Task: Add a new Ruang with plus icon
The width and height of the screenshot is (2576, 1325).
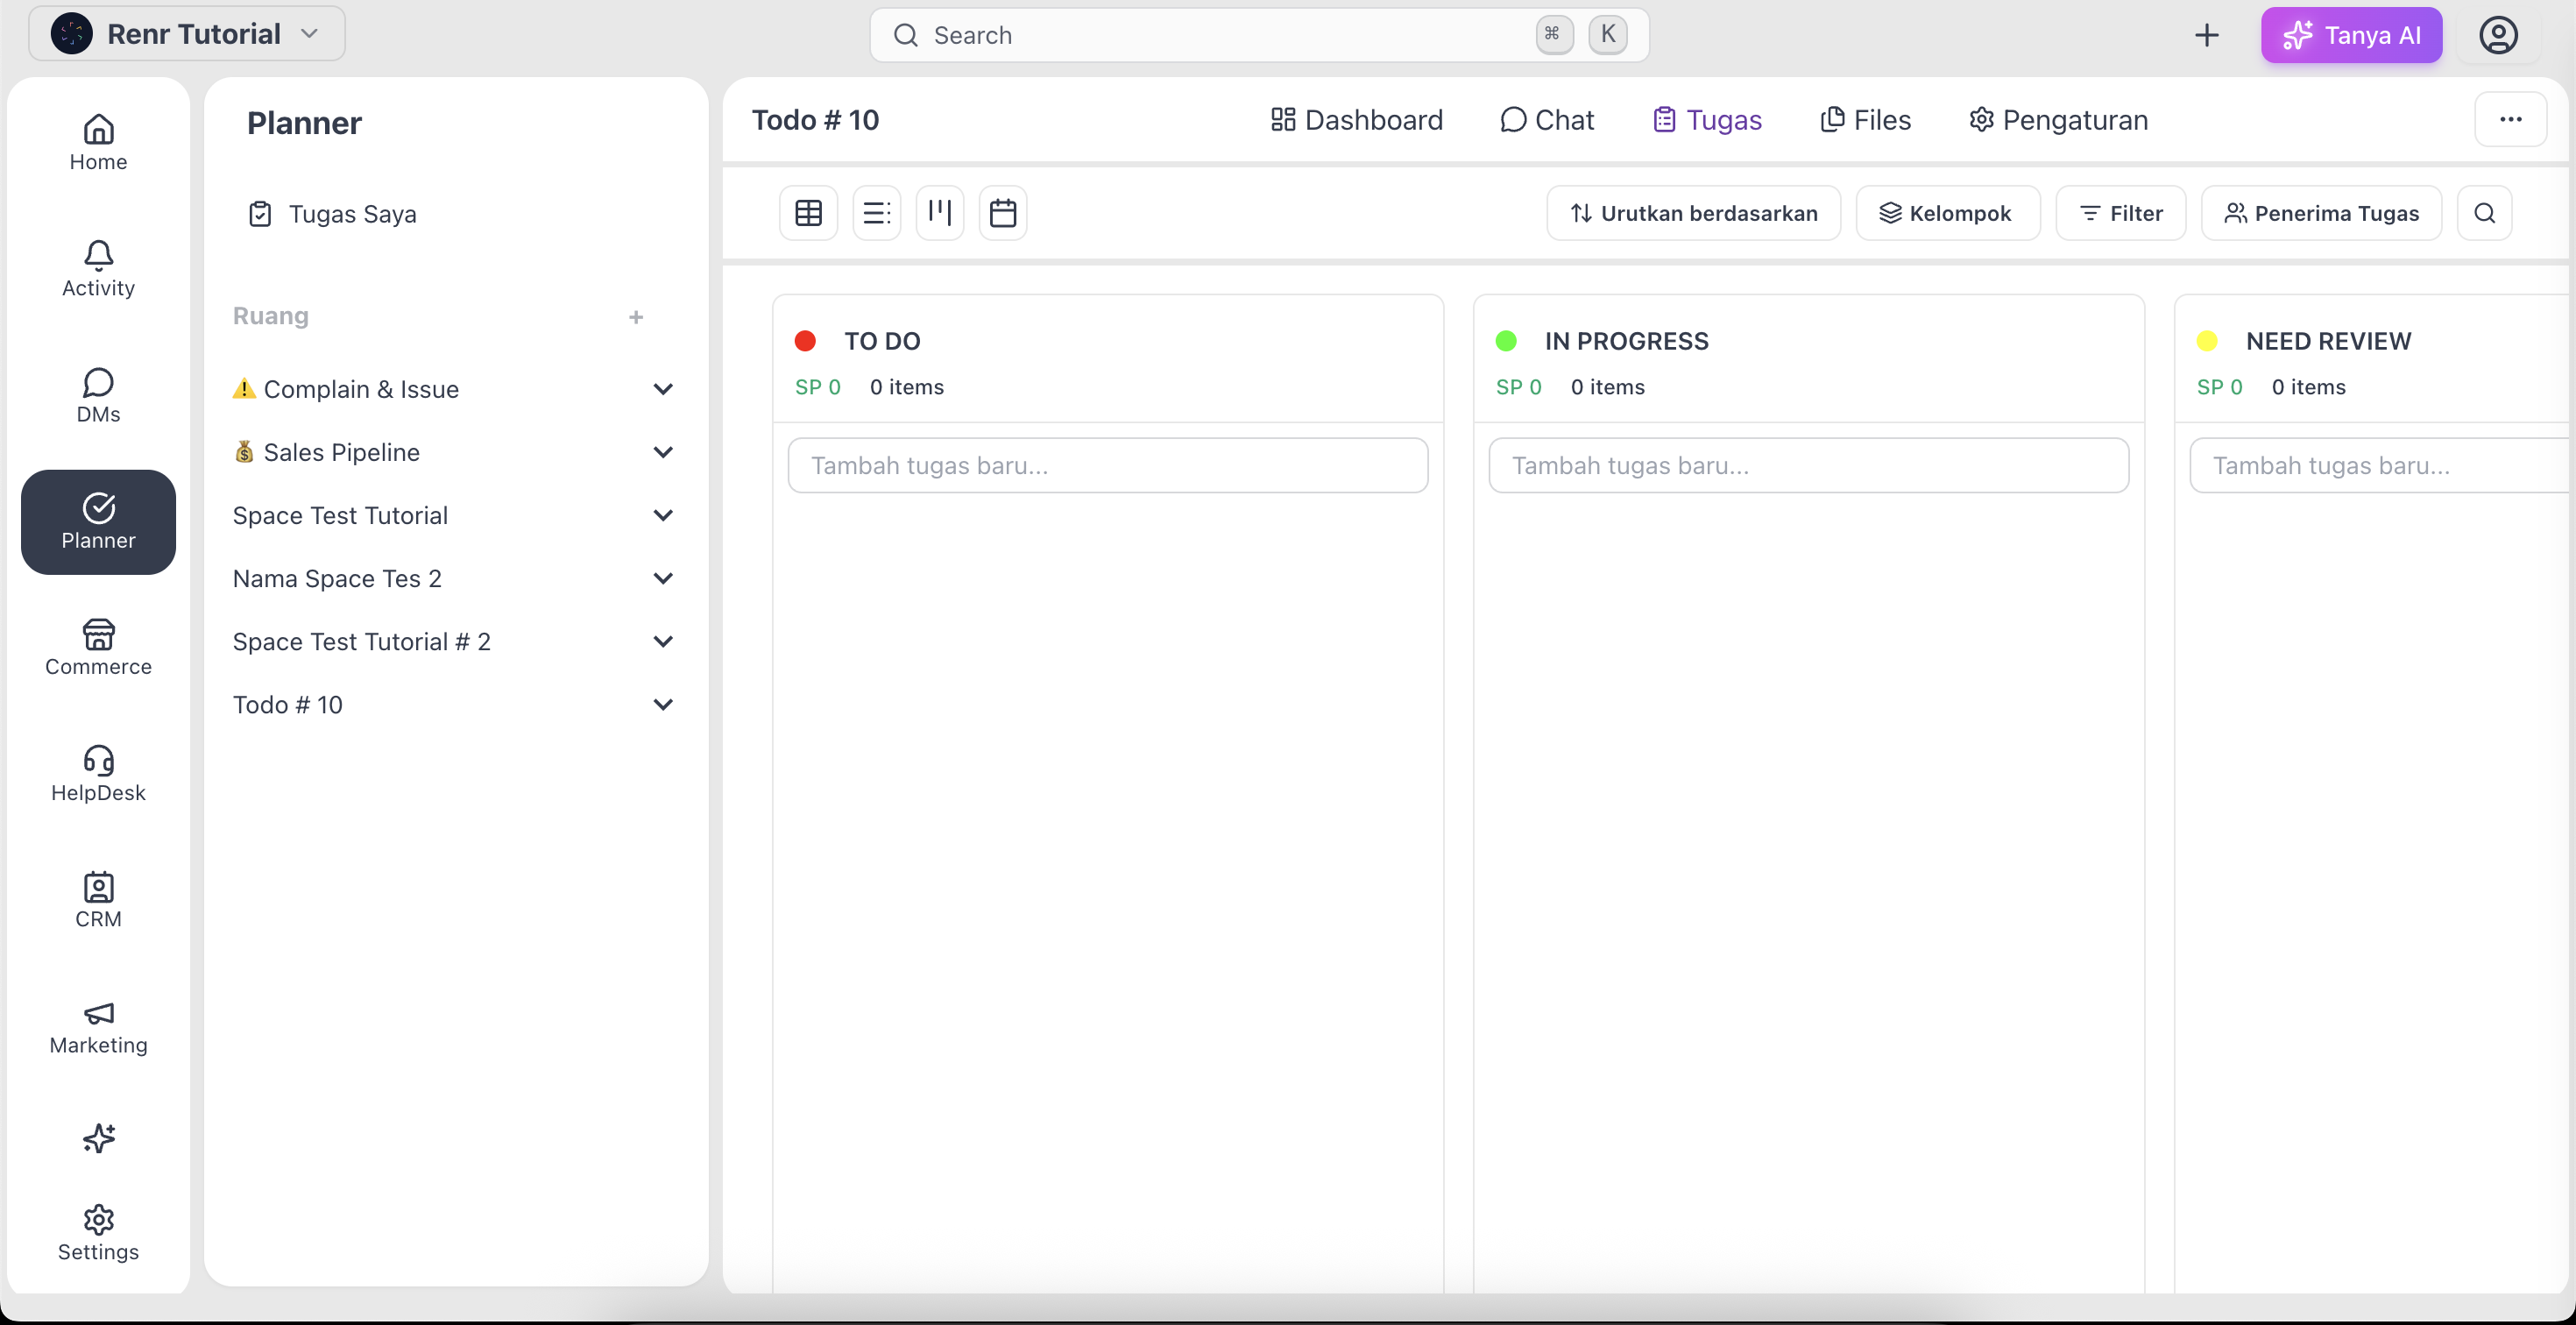Action: [x=636, y=317]
